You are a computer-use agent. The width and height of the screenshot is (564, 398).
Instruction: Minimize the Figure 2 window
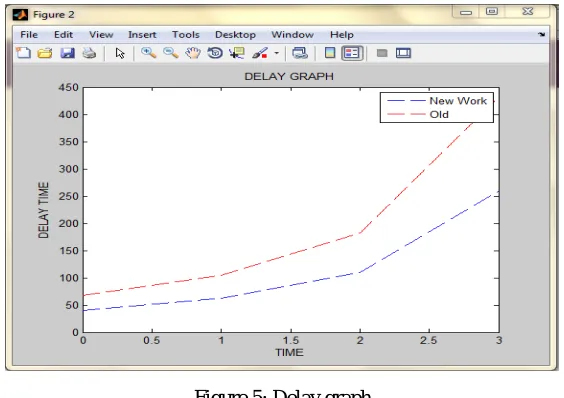(x=466, y=12)
